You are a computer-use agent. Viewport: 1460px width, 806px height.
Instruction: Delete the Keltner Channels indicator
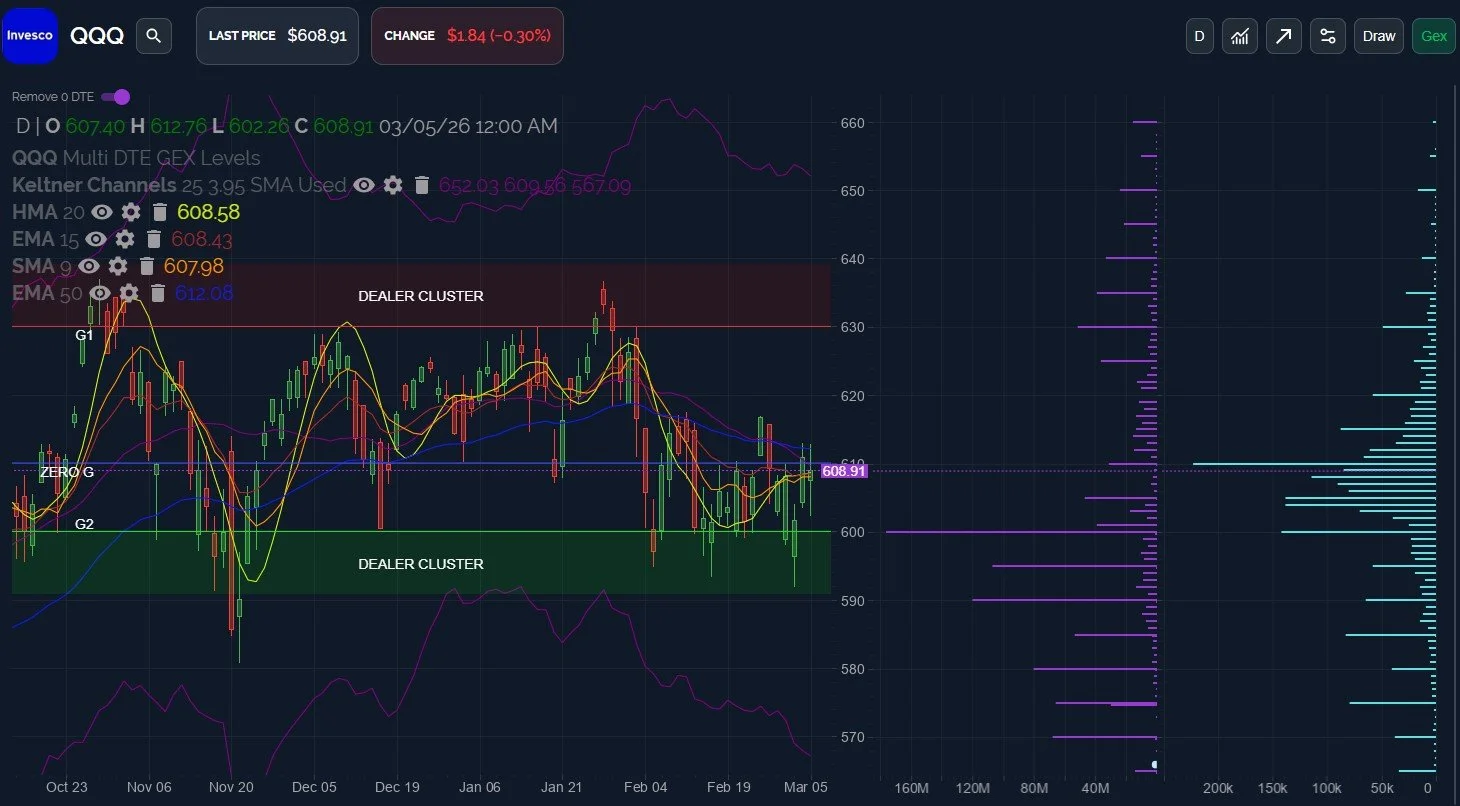click(422, 185)
